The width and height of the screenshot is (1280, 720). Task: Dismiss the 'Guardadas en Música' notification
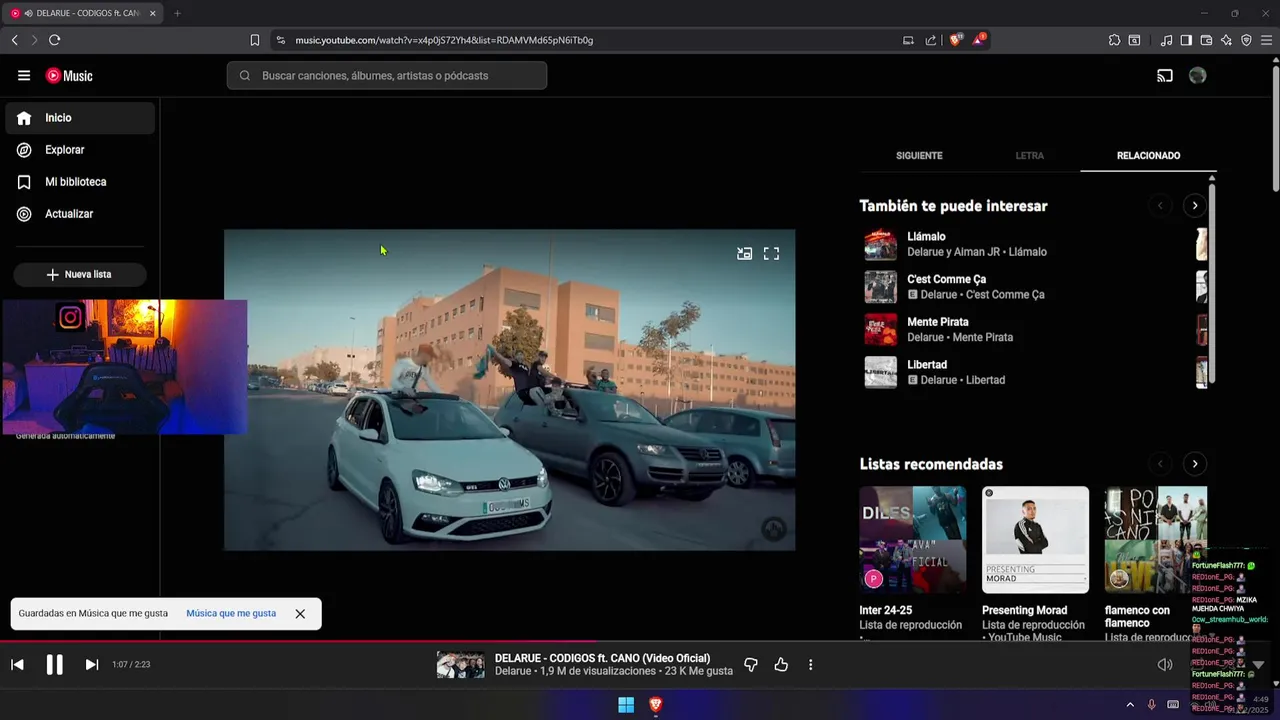tap(300, 614)
